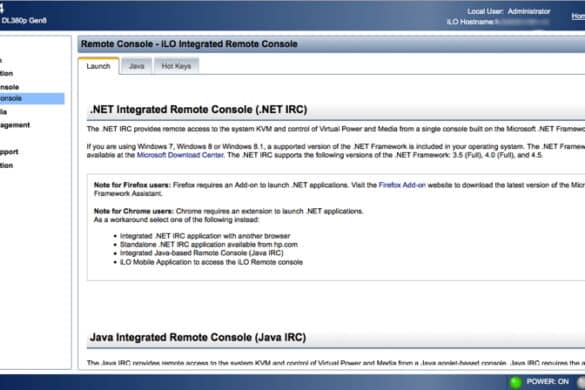The image size is (585, 390).
Task: Select the sidebar item ending in 'pport'
Action: (9, 152)
